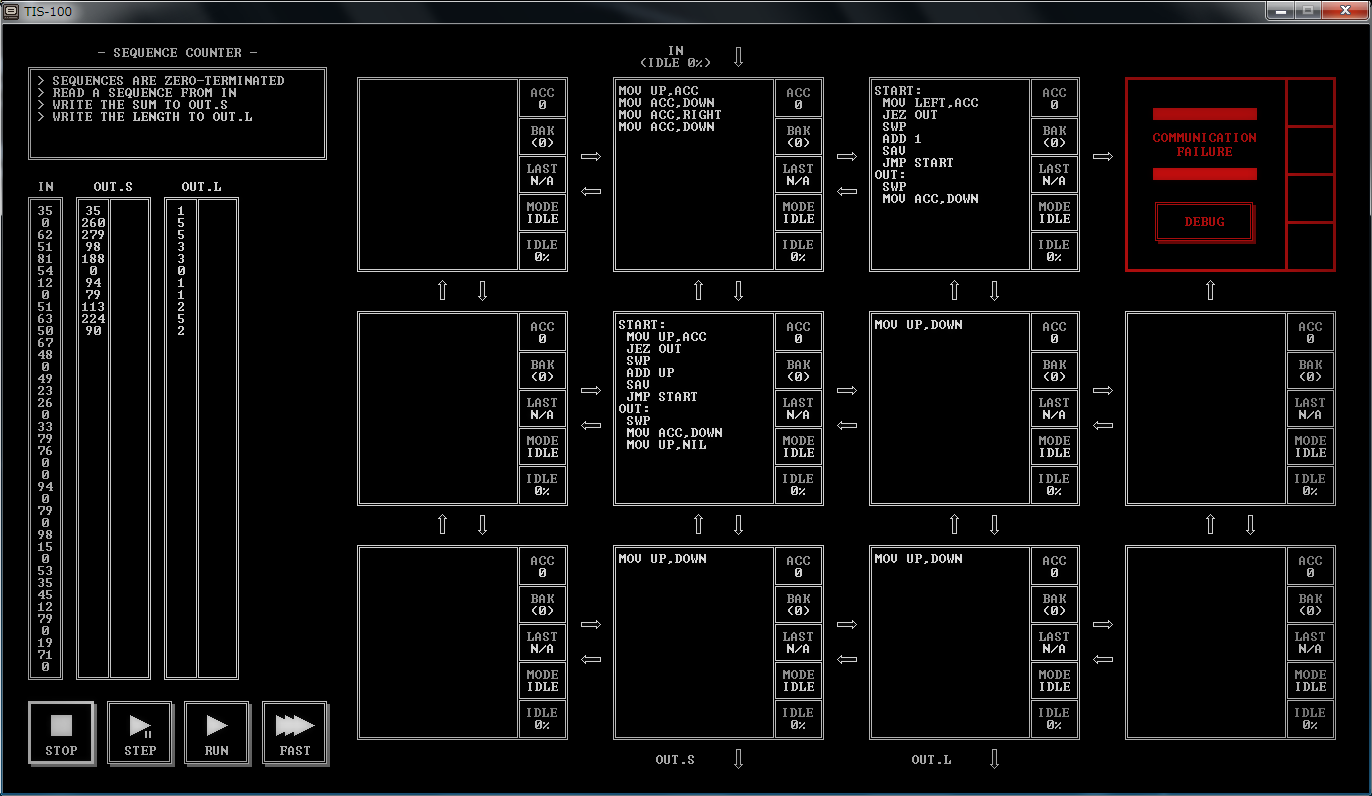1372x796 pixels.
Task: Click the LAST box of the node above OUT.L
Action: tap(1054, 643)
